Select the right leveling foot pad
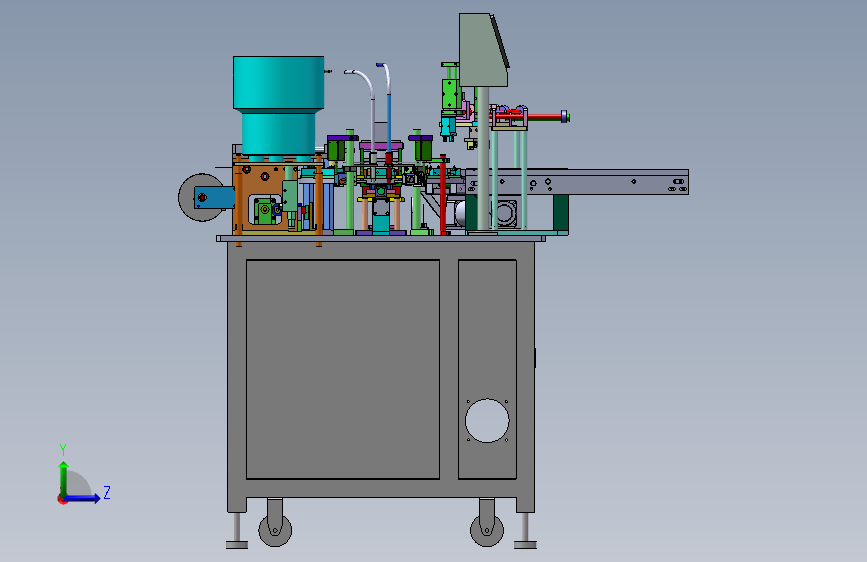Screen dimensions: 867x562 (525, 545)
